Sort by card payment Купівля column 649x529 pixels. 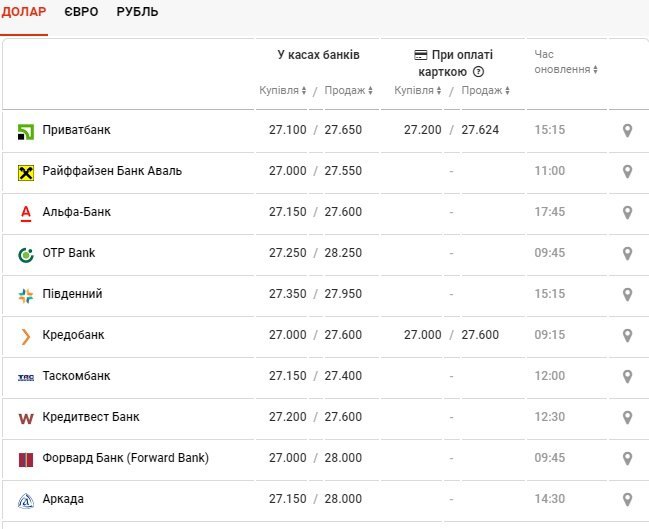(418, 91)
